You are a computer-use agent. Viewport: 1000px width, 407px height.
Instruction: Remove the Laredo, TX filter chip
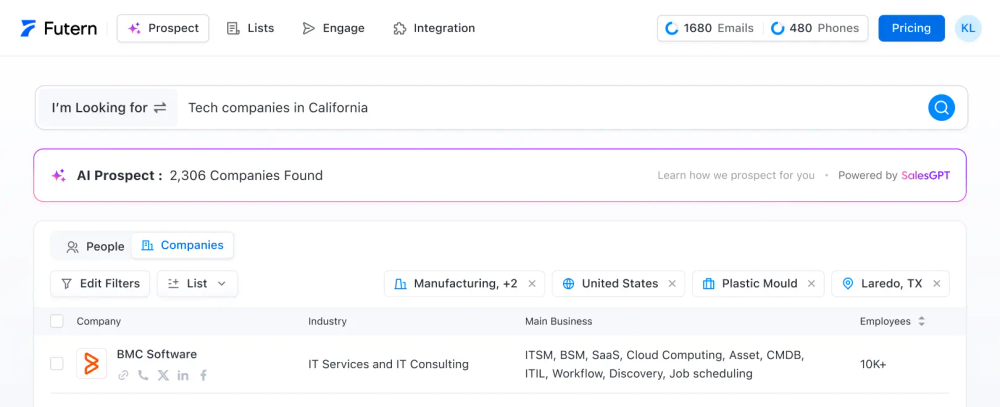pos(937,284)
